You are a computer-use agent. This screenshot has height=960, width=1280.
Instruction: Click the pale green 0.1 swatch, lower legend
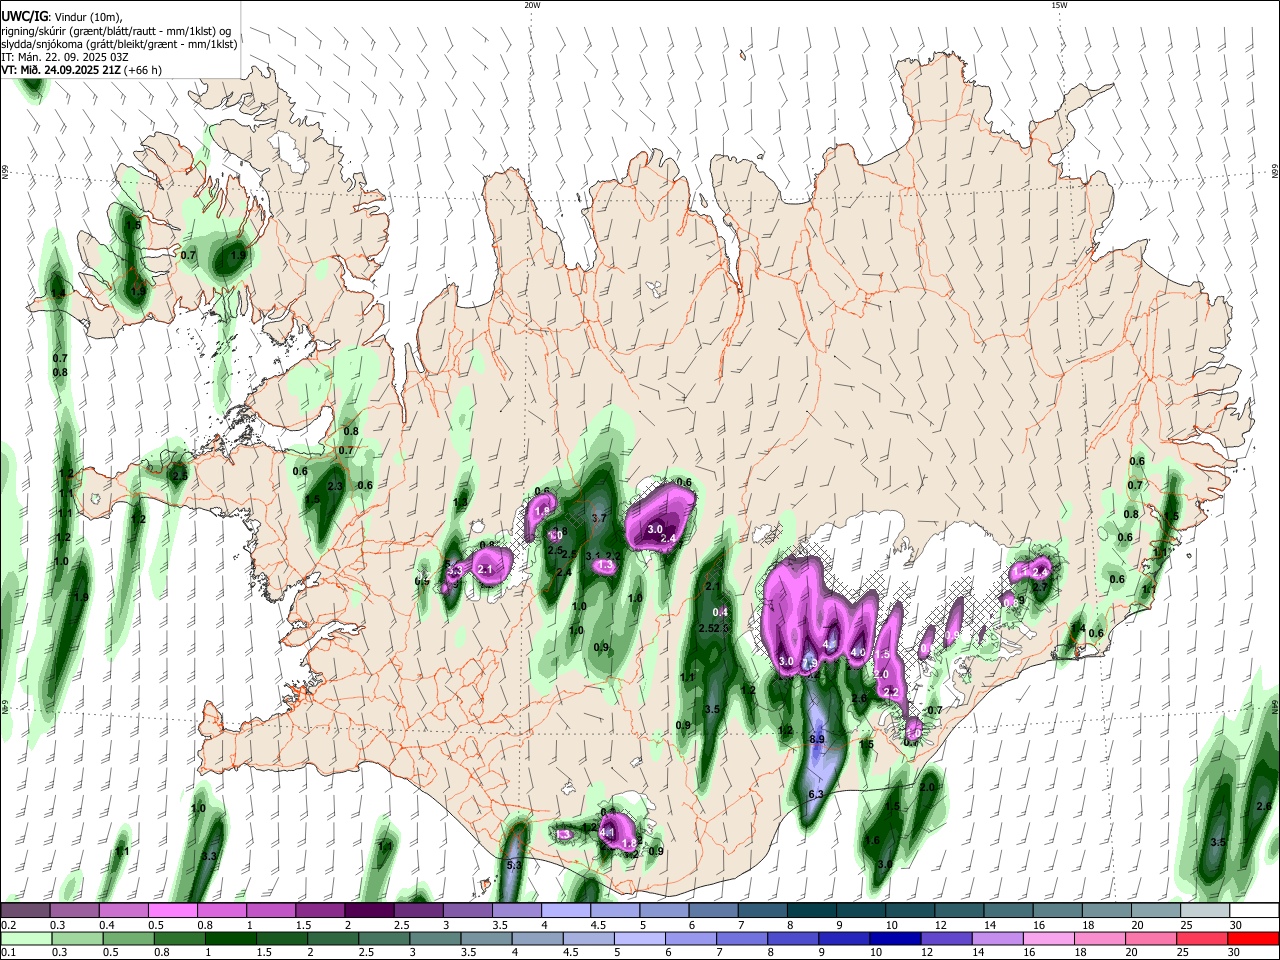click(x=25, y=938)
